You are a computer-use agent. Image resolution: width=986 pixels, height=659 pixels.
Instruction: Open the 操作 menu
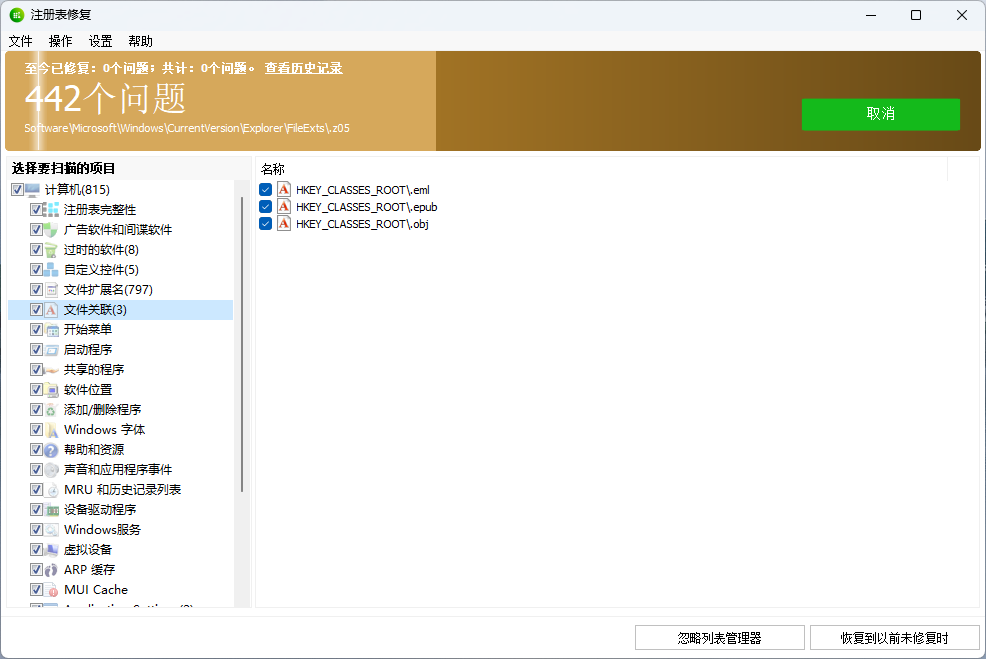[60, 42]
